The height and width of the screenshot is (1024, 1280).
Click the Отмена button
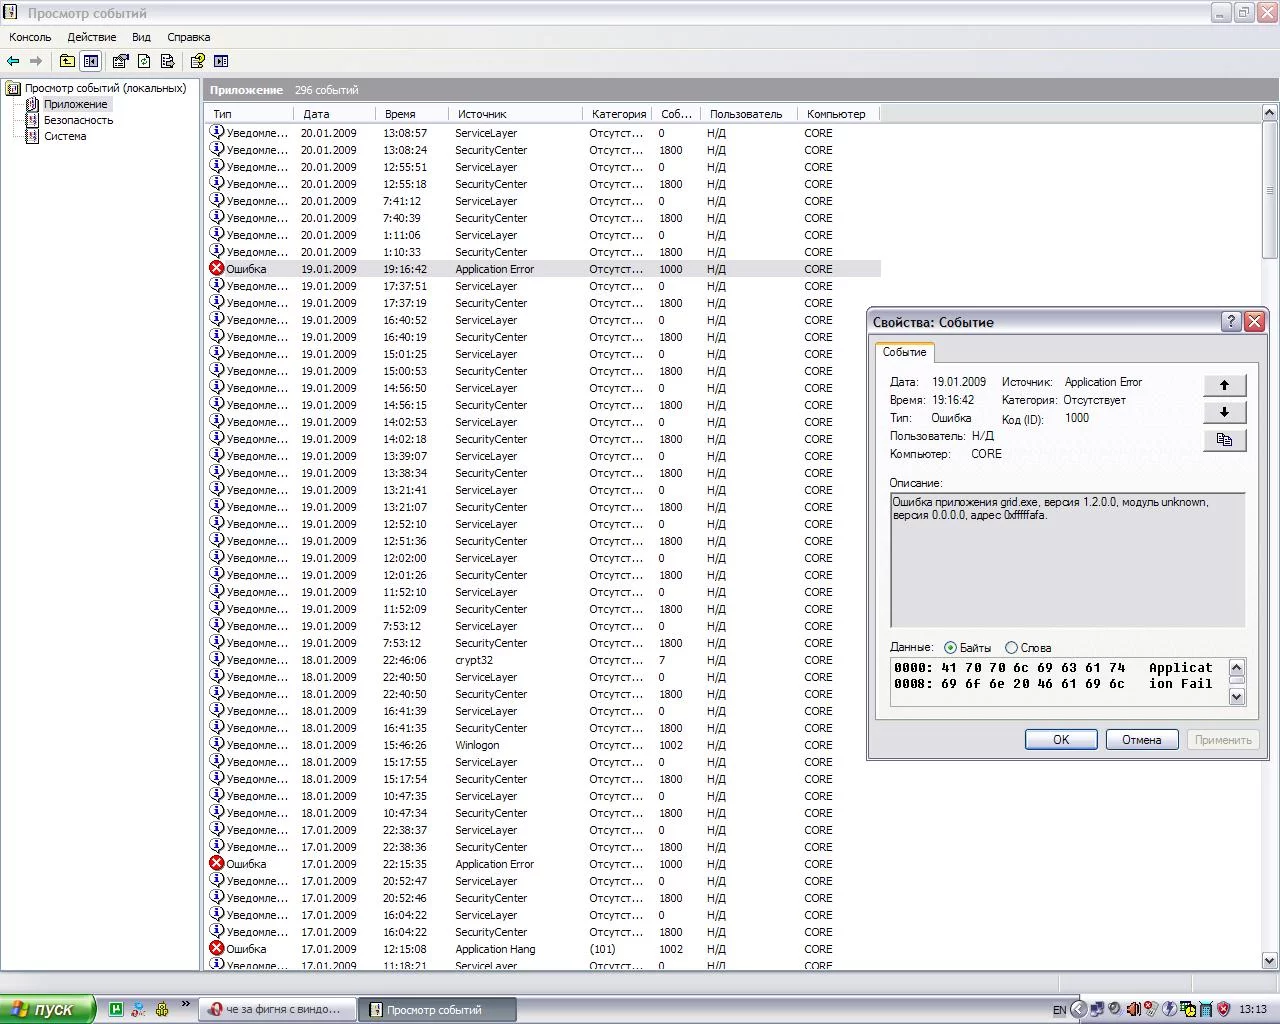(x=1141, y=740)
